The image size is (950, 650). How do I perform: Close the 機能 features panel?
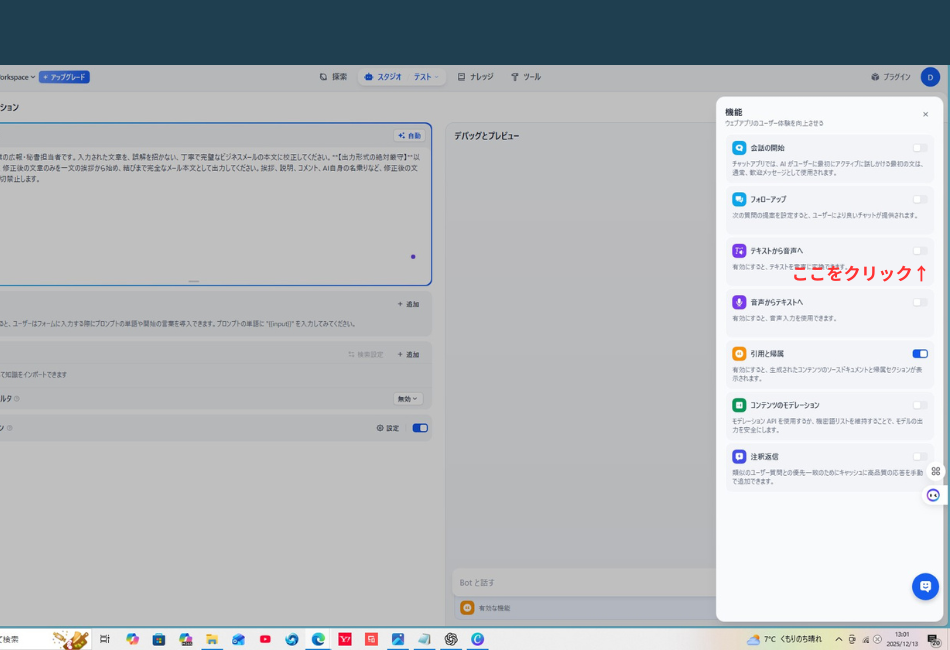click(x=925, y=115)
